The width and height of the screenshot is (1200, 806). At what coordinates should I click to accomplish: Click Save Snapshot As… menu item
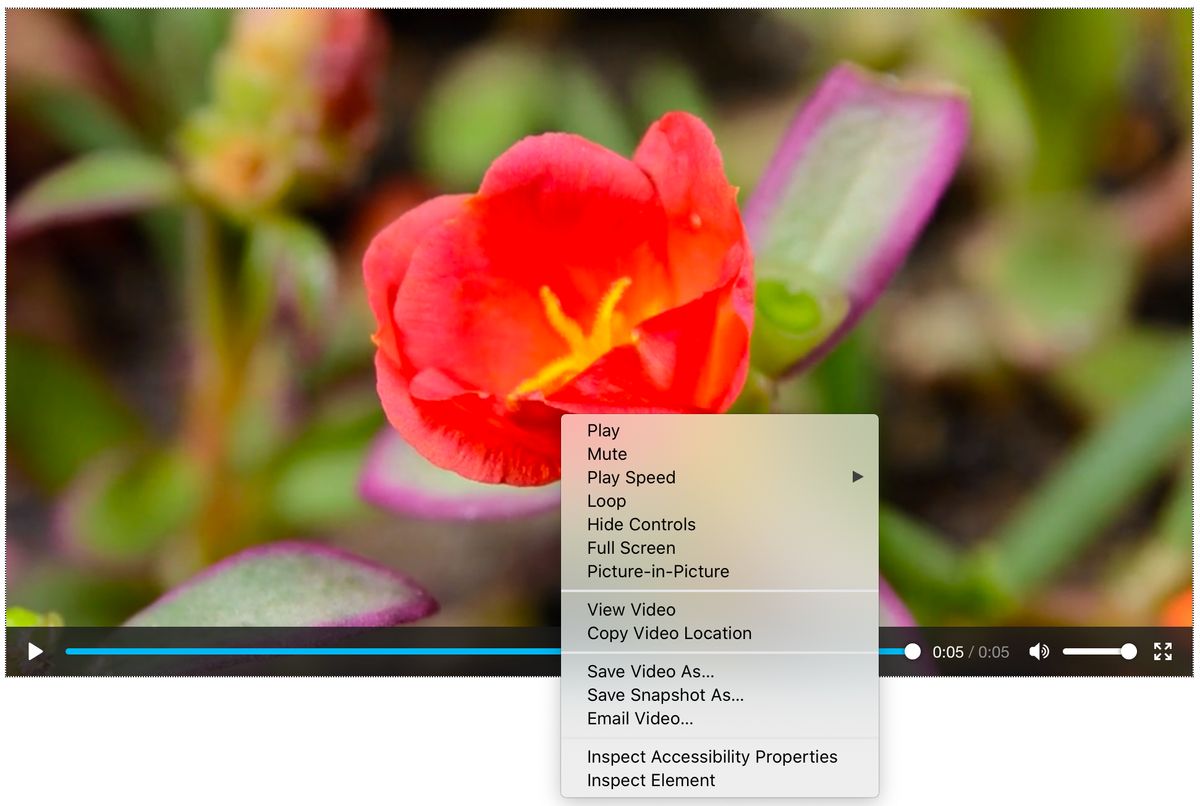(665, 695)
